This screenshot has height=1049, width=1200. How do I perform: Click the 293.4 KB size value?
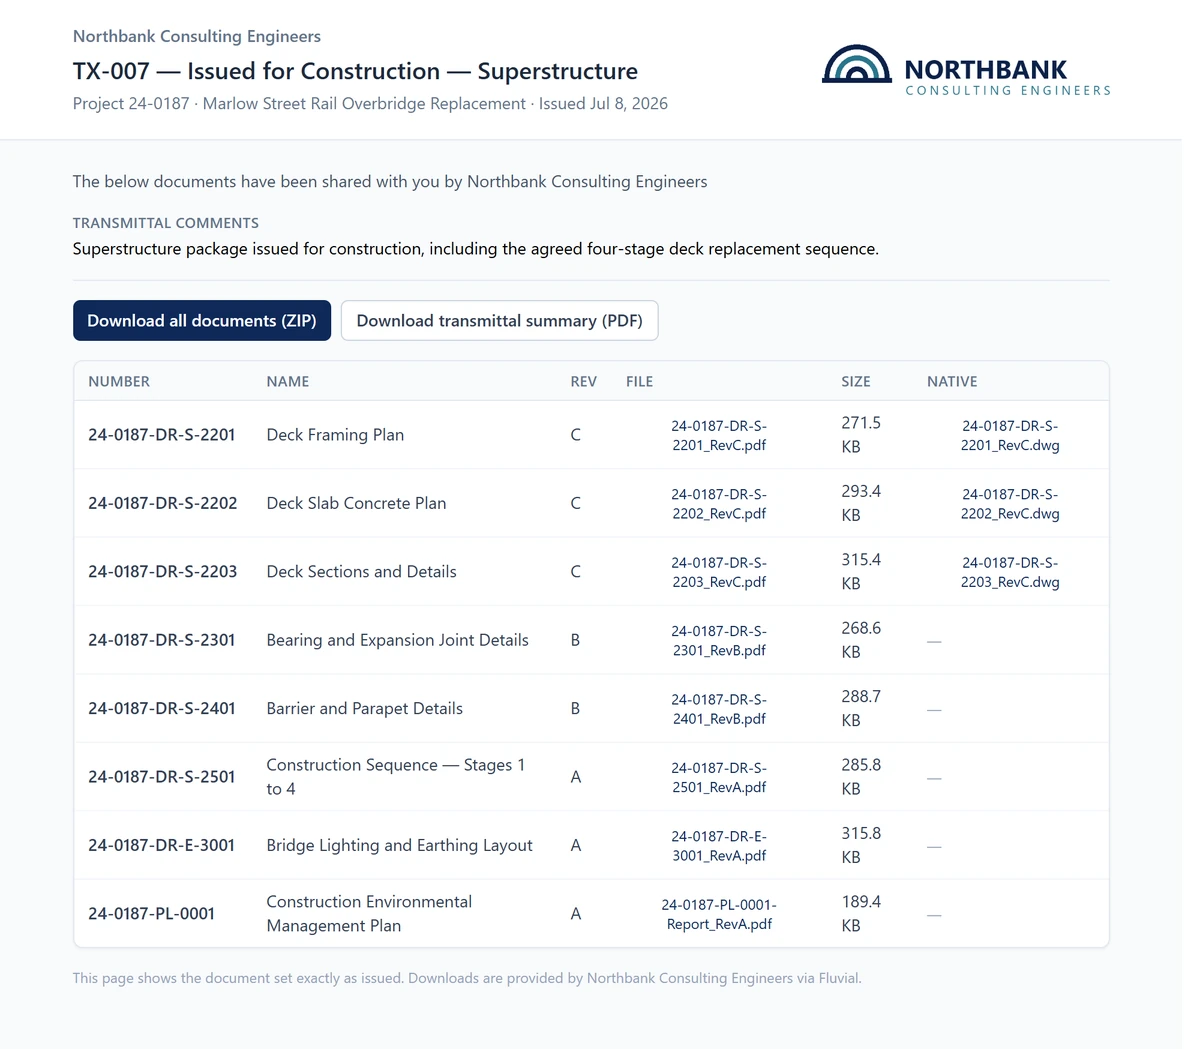pos(861,503)
